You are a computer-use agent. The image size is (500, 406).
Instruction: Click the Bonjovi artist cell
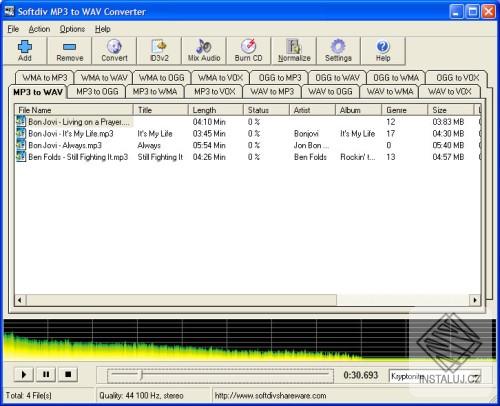point(306,134)
